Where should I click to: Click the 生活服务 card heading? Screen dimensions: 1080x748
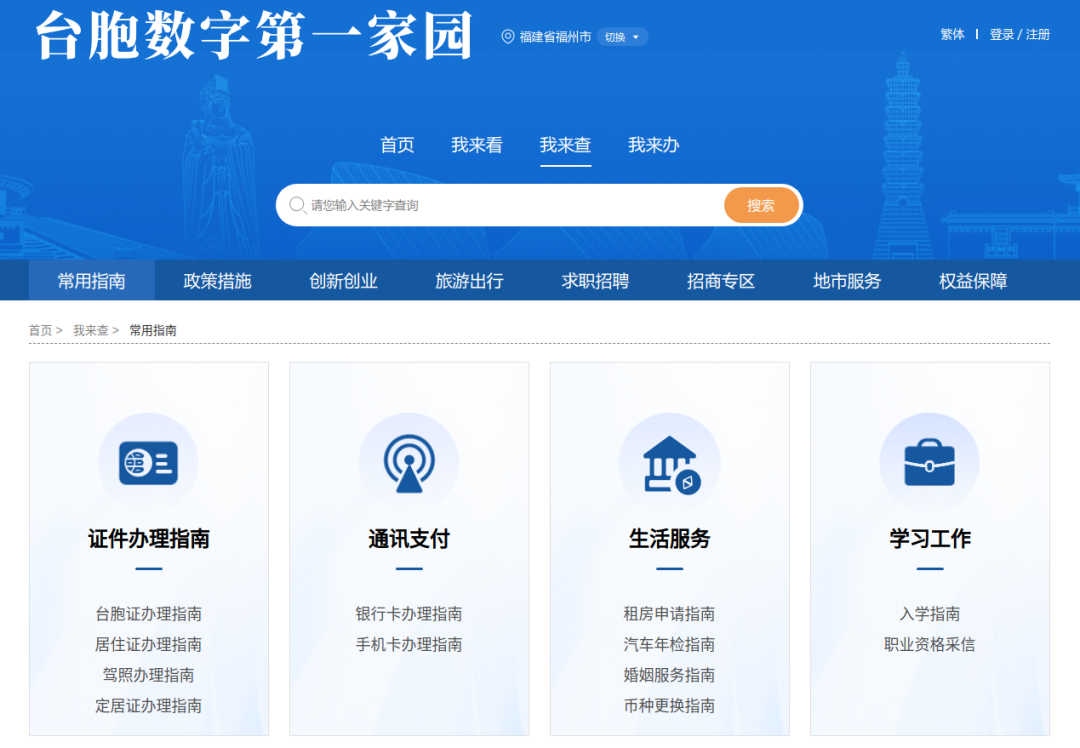(669, 538)
